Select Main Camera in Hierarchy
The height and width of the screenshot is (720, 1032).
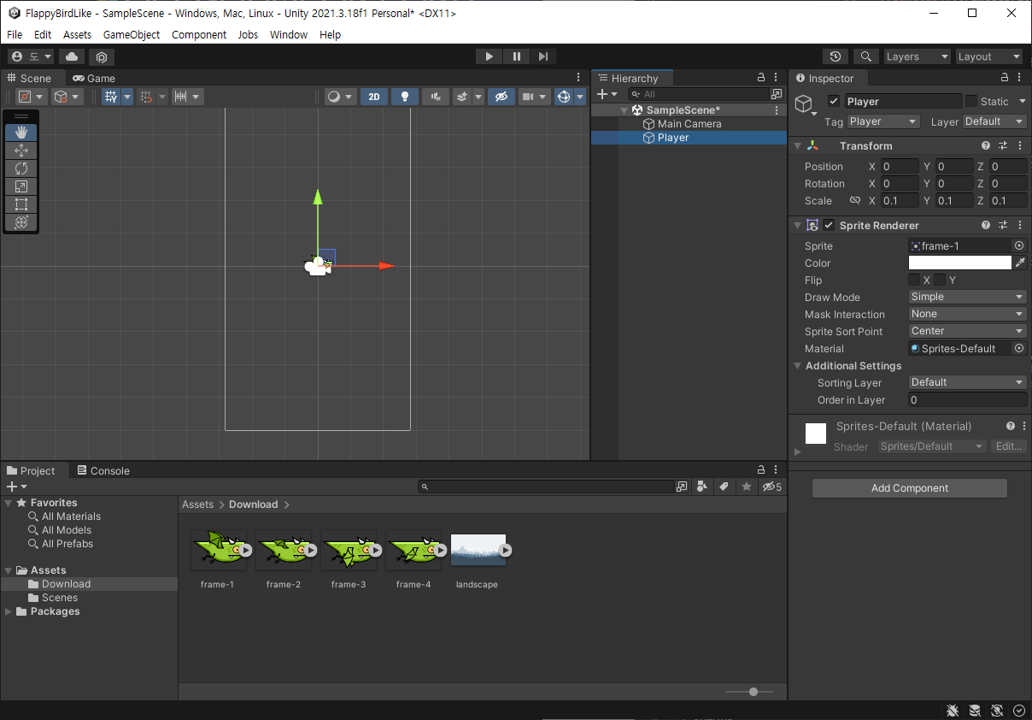click(x=689, y=124)
